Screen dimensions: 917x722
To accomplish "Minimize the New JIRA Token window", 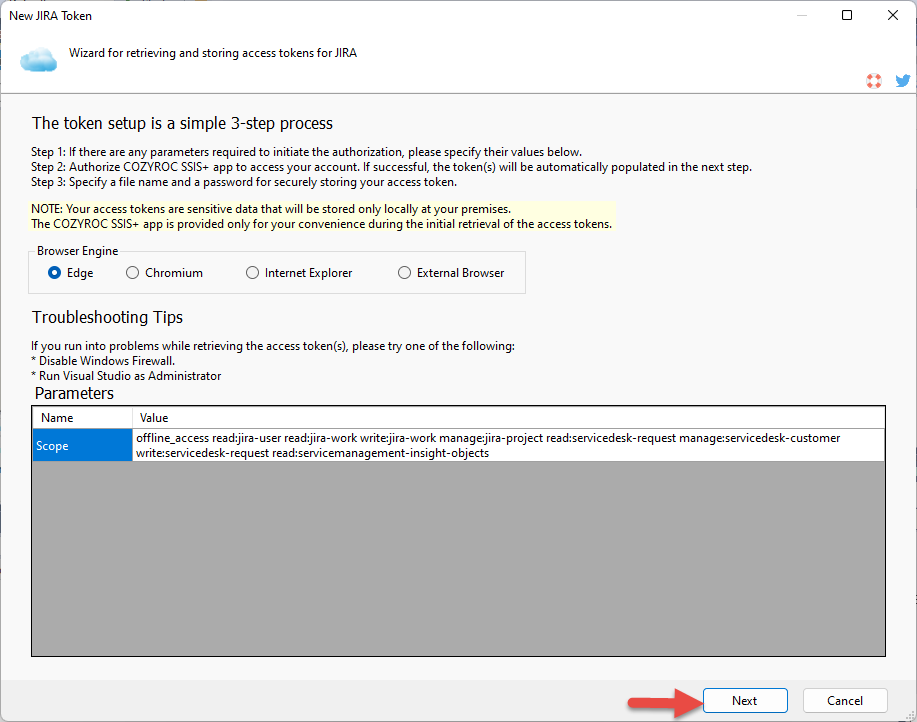I will pyautogui.click(x=802, y=15).
